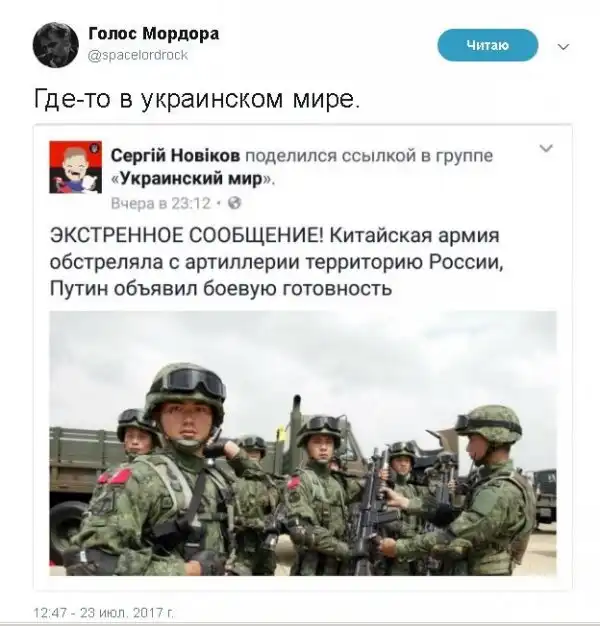Click the поделился ссылкой в группе text
This screenshot has height=626, width=600.
[369, 156]
